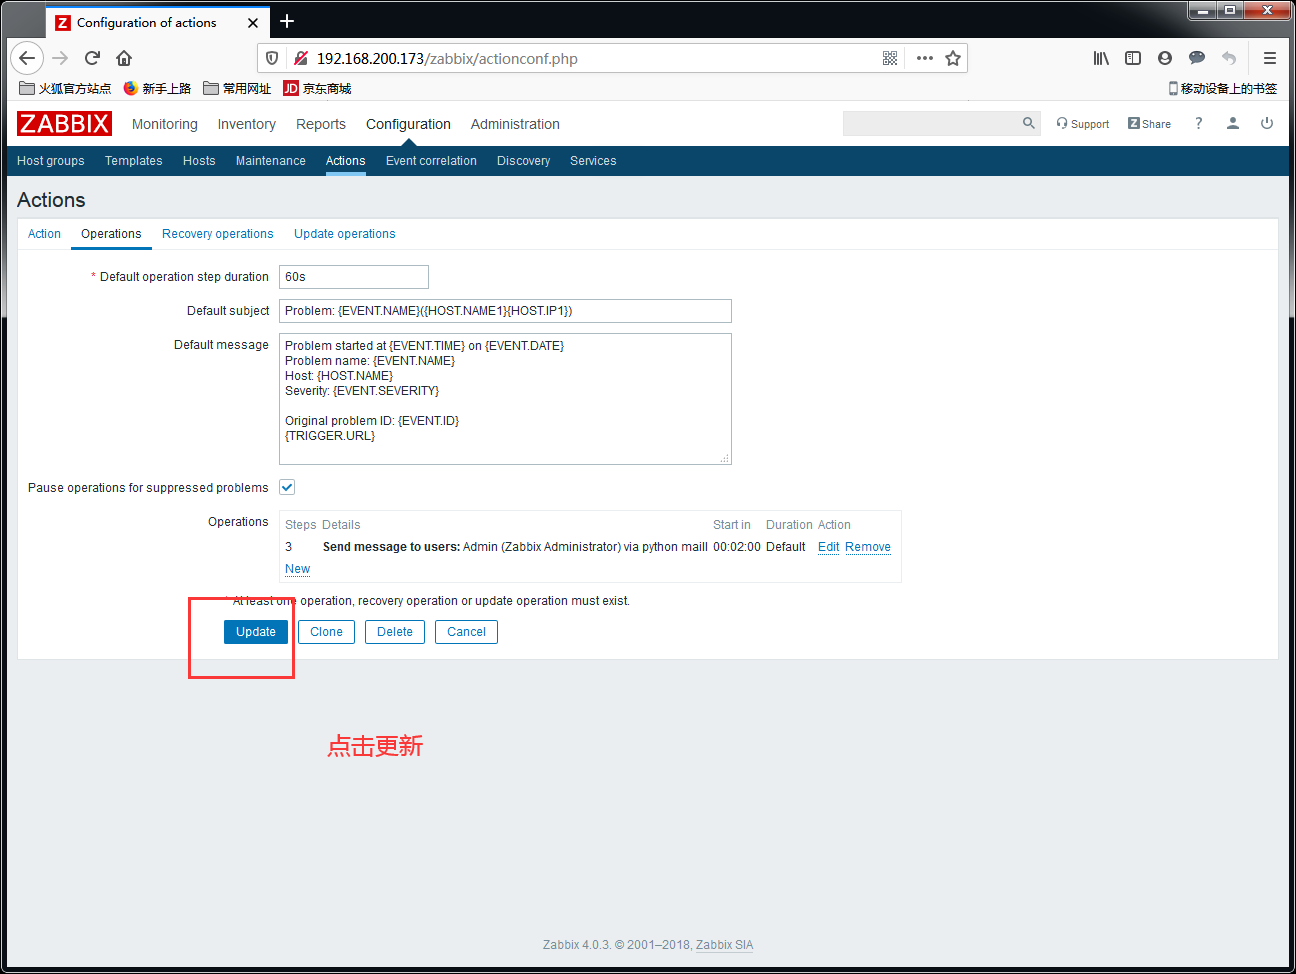Screen dimensions: 1296x974
Task: Close the Configuration of actions tab
Action: point(253,22)
